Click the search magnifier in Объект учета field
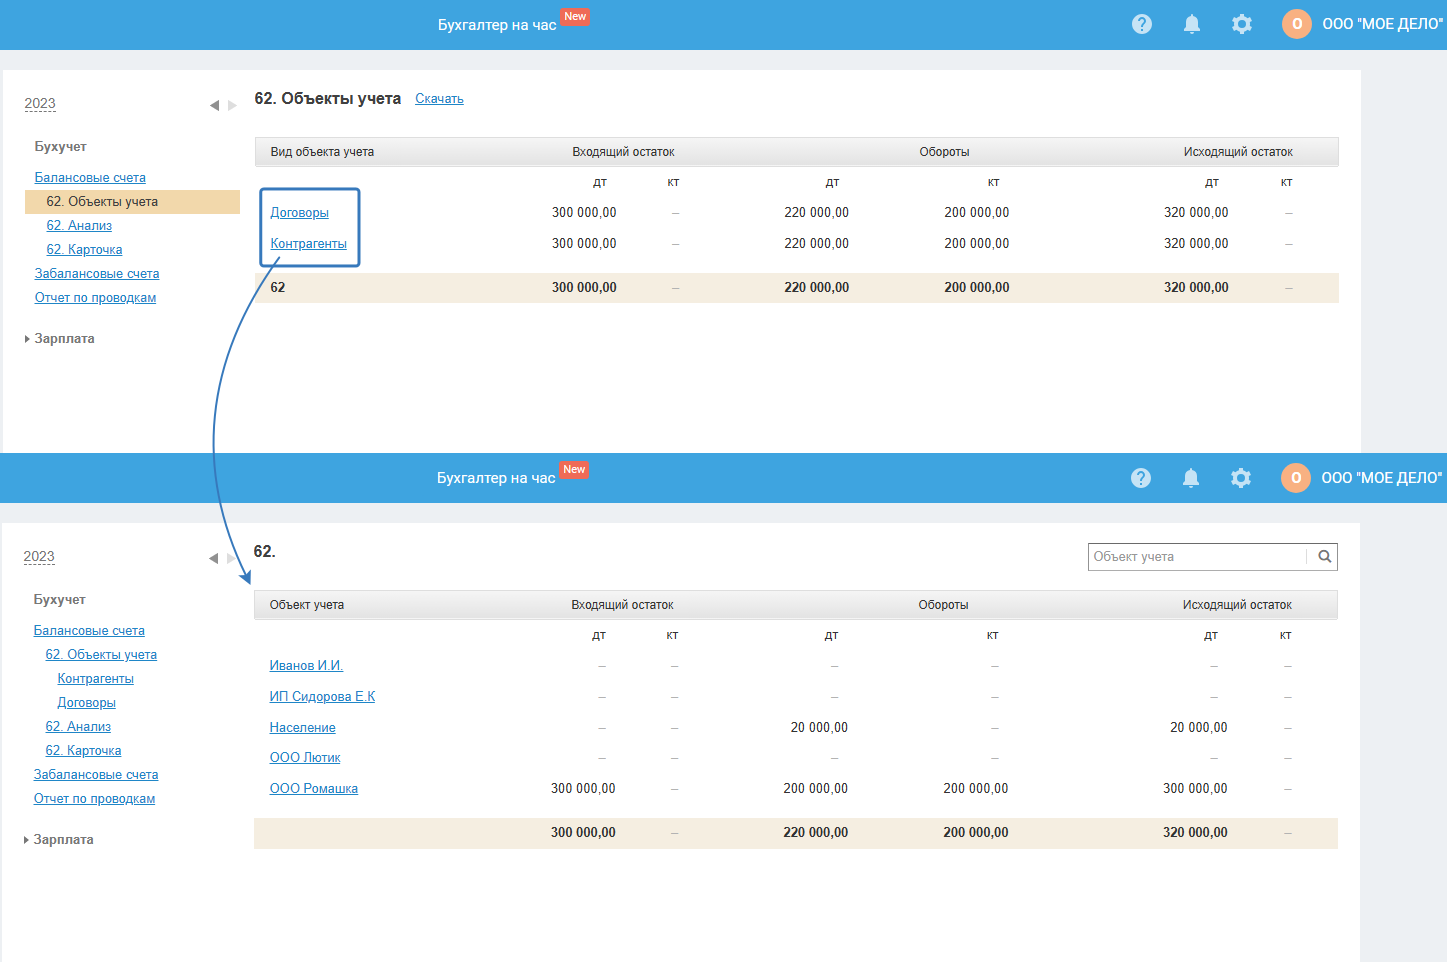Image resolution: width=1447 pixels, height=962 pixels. pyautogui.click(x=1324, y=557)
